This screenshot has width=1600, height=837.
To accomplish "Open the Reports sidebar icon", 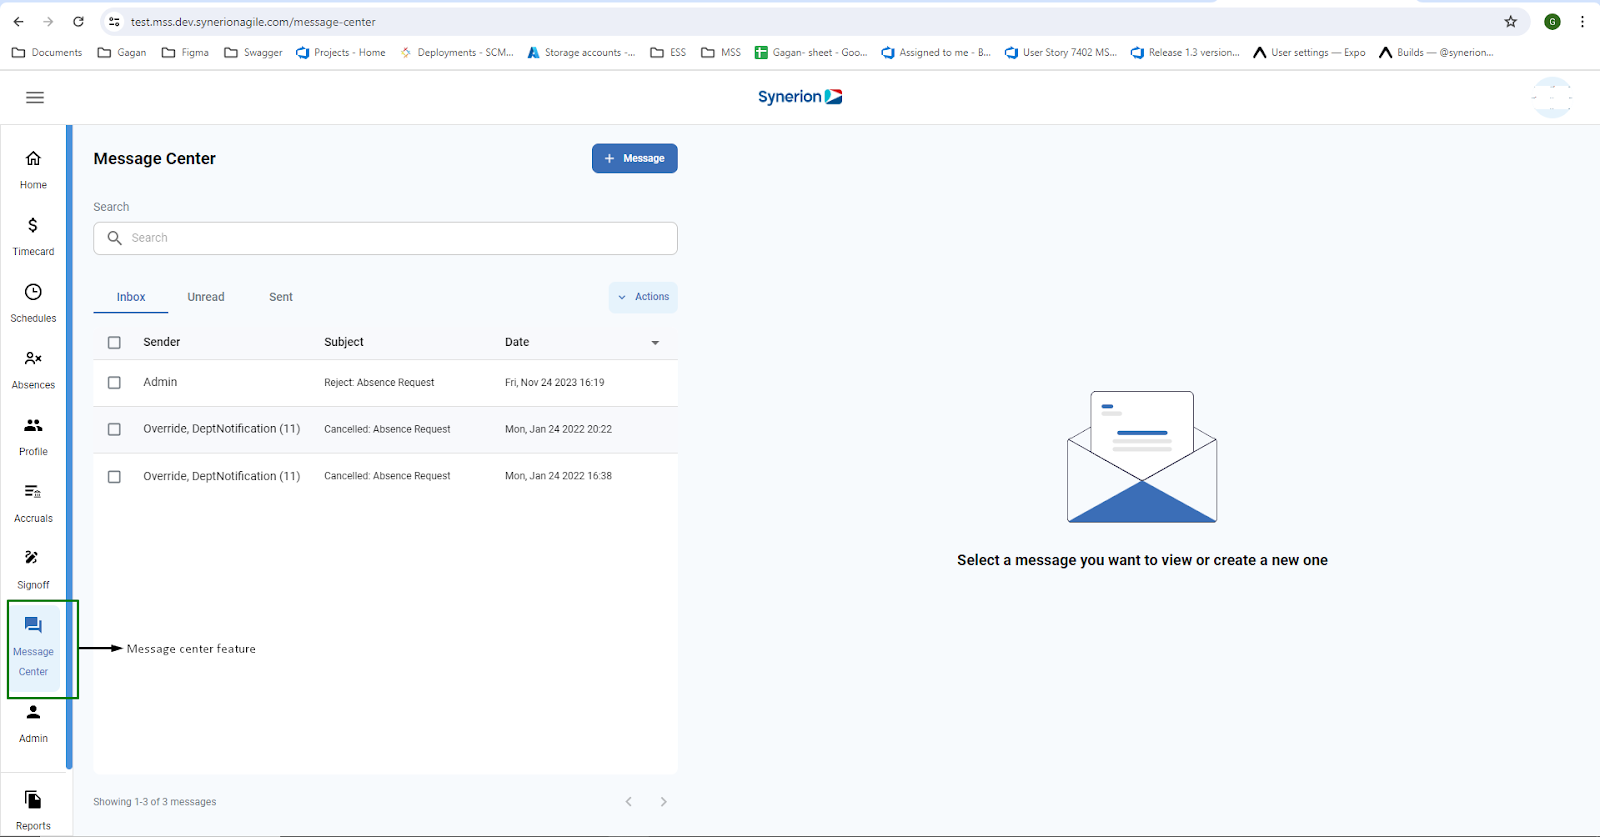I will (x=33, y=800).
